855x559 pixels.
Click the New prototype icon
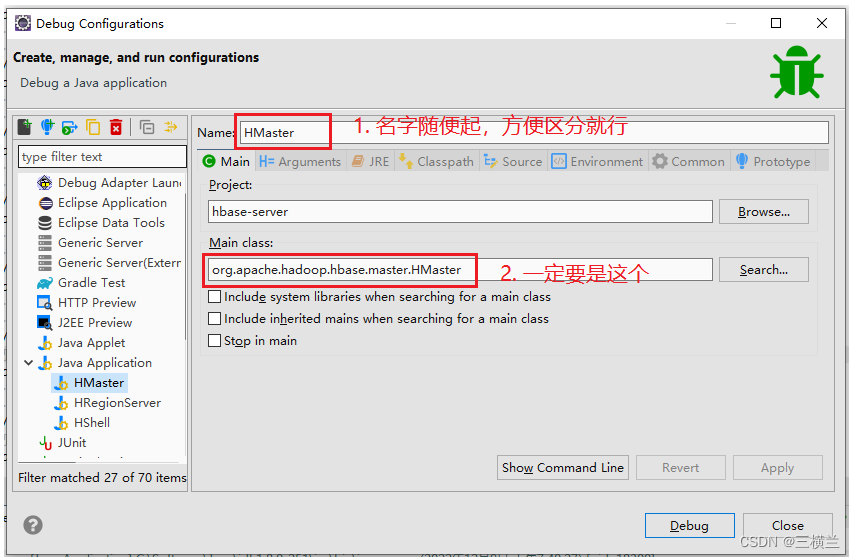(47, 127)
